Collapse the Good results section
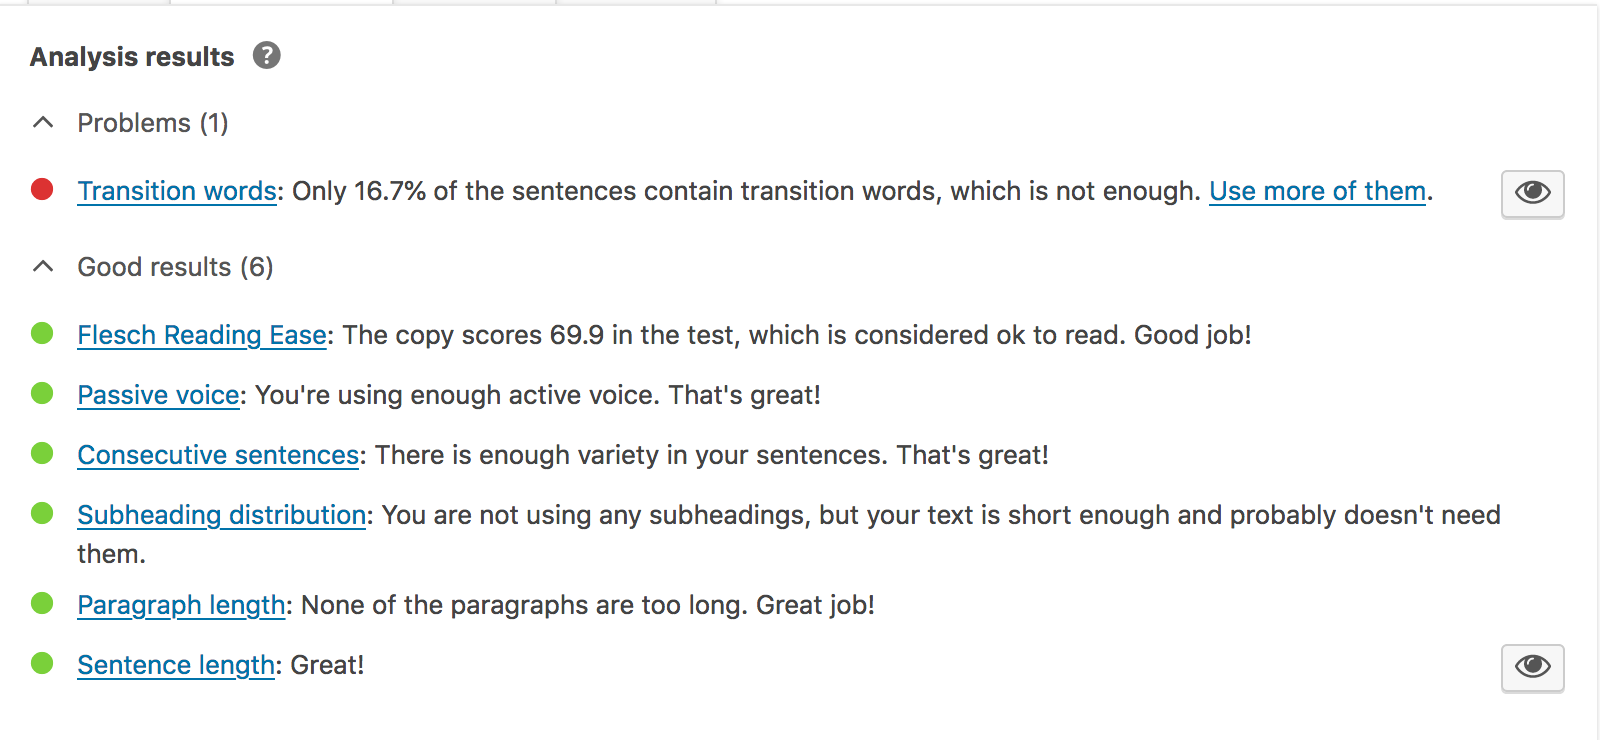This screenshot has width=1600, height=740. click(42, 266)
